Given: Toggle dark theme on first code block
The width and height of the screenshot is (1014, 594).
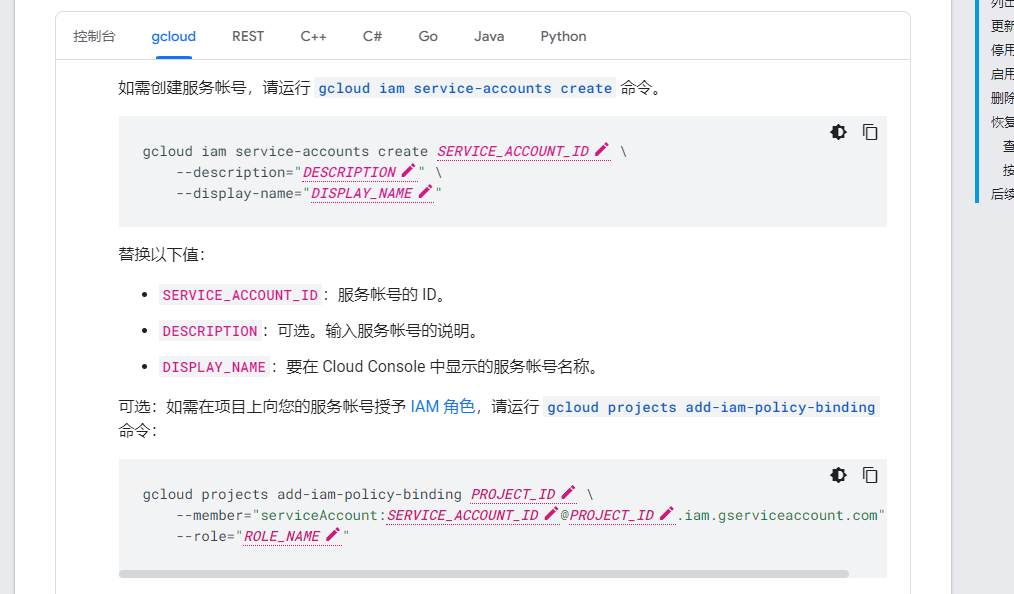Looking at the screenshot, I should coord(838,132).
